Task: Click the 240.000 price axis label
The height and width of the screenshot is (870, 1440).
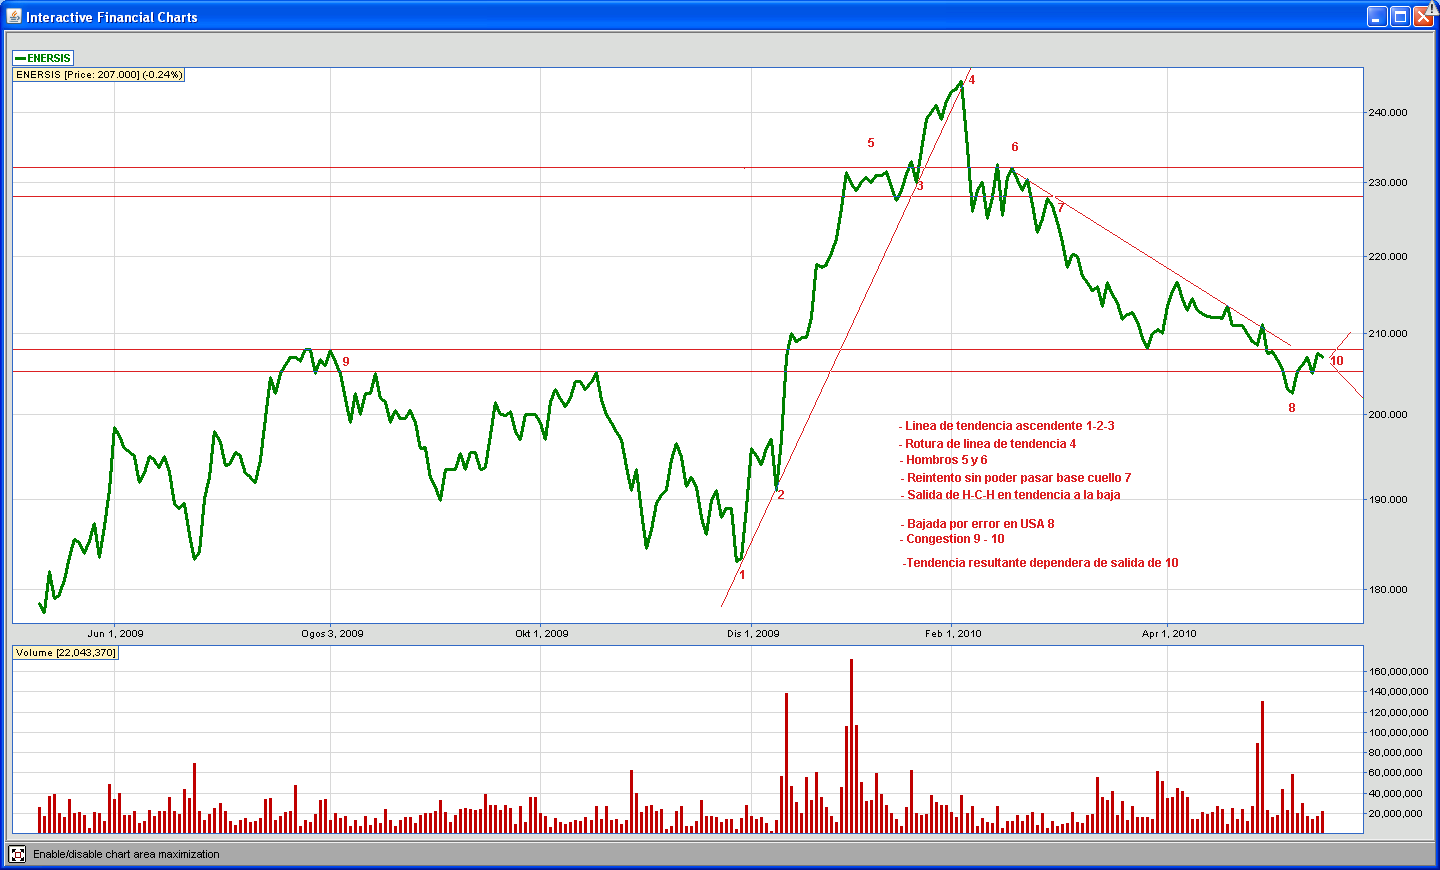Action: pos(1387,113)
